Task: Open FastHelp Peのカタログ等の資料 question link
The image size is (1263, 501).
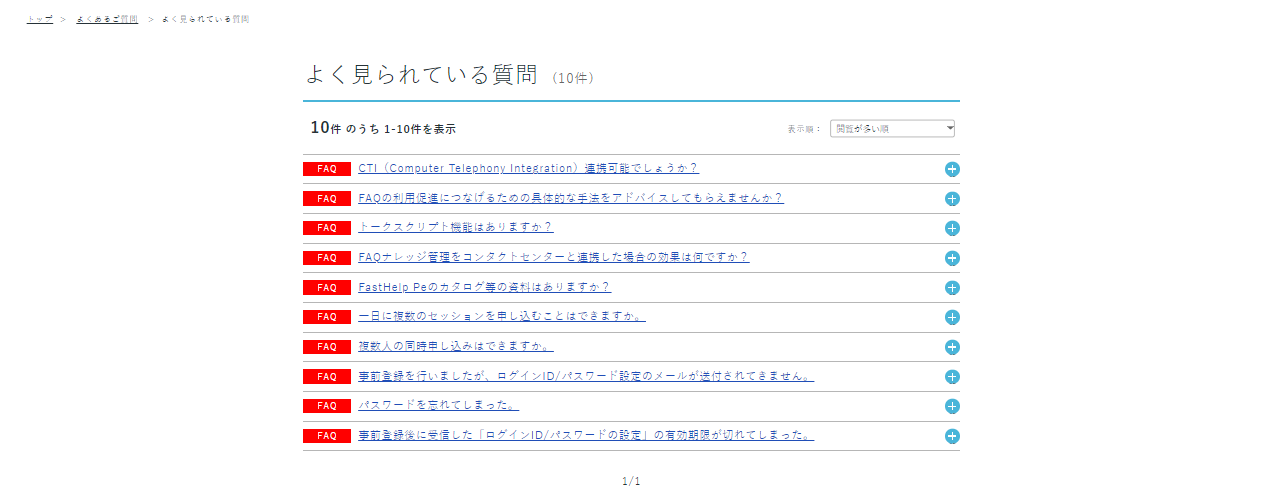Action: click(x=484, y=288)
